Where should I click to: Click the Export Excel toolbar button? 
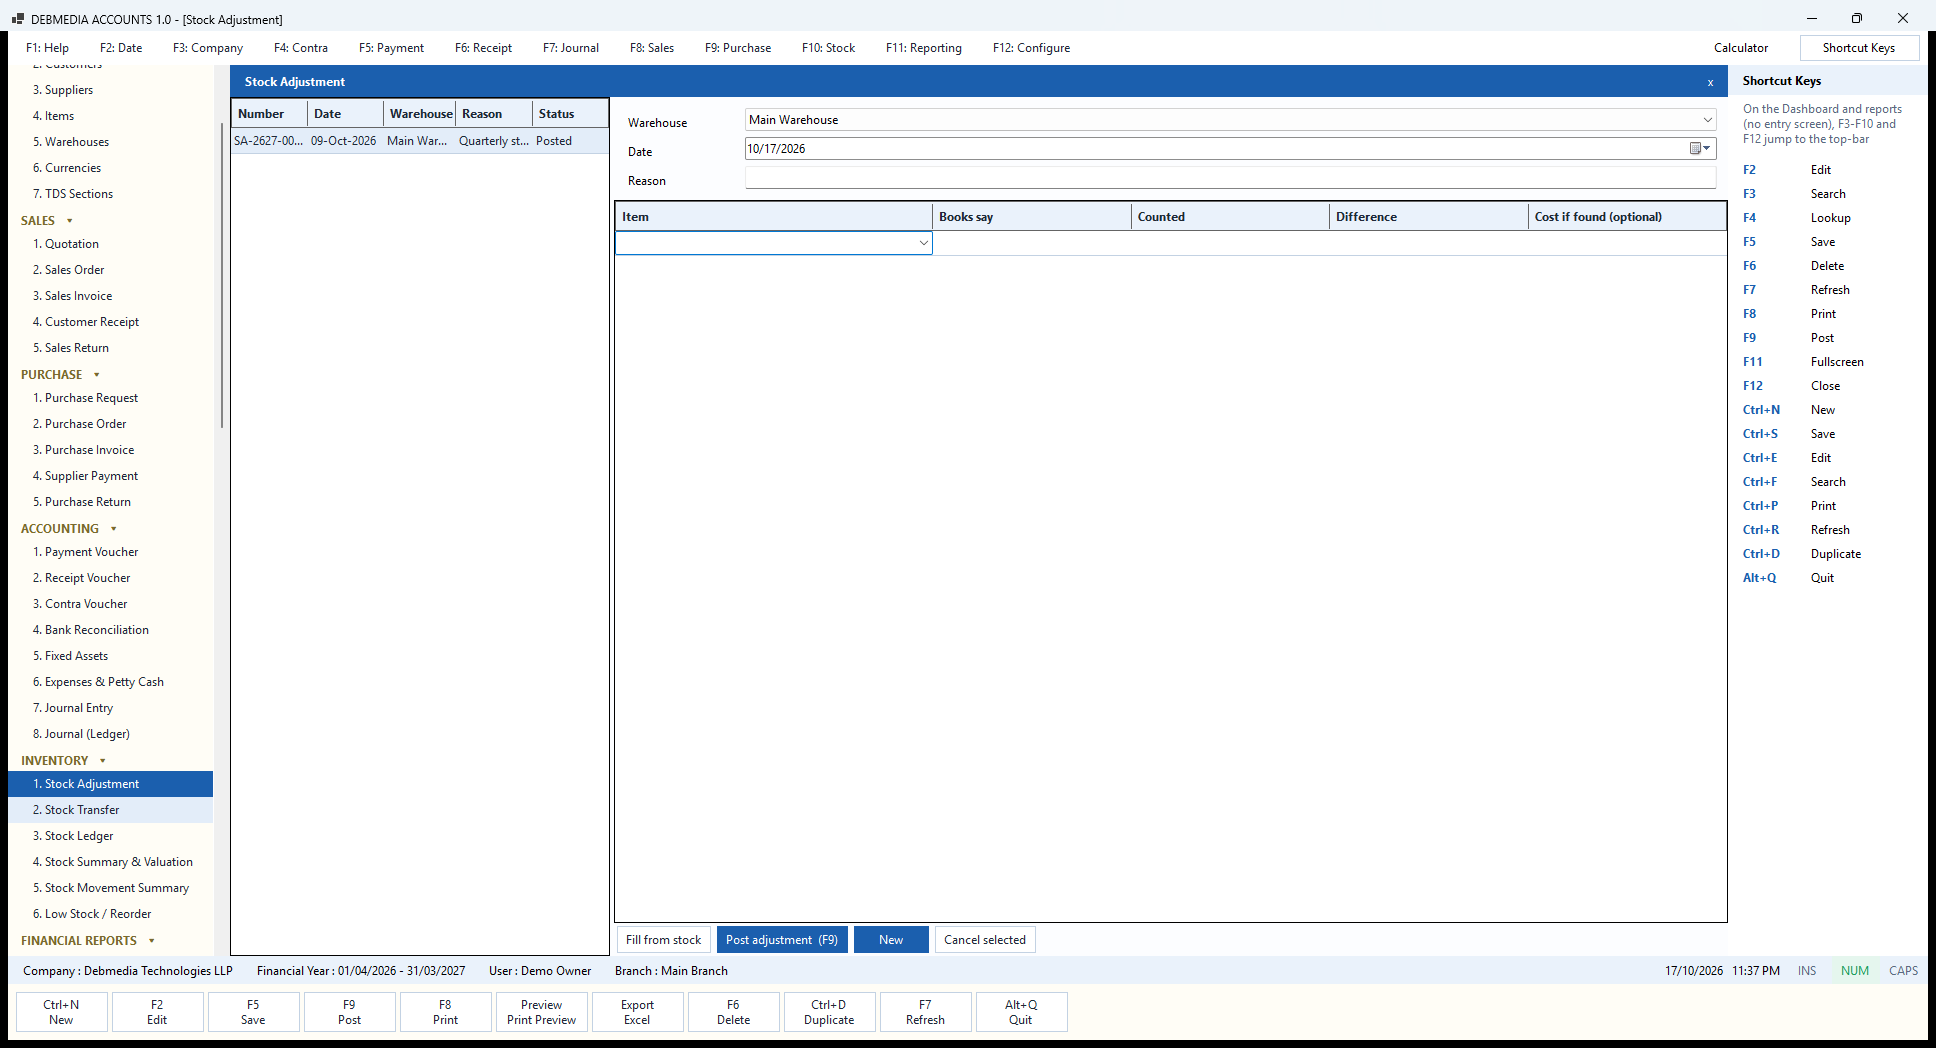tap(637, 1012)
